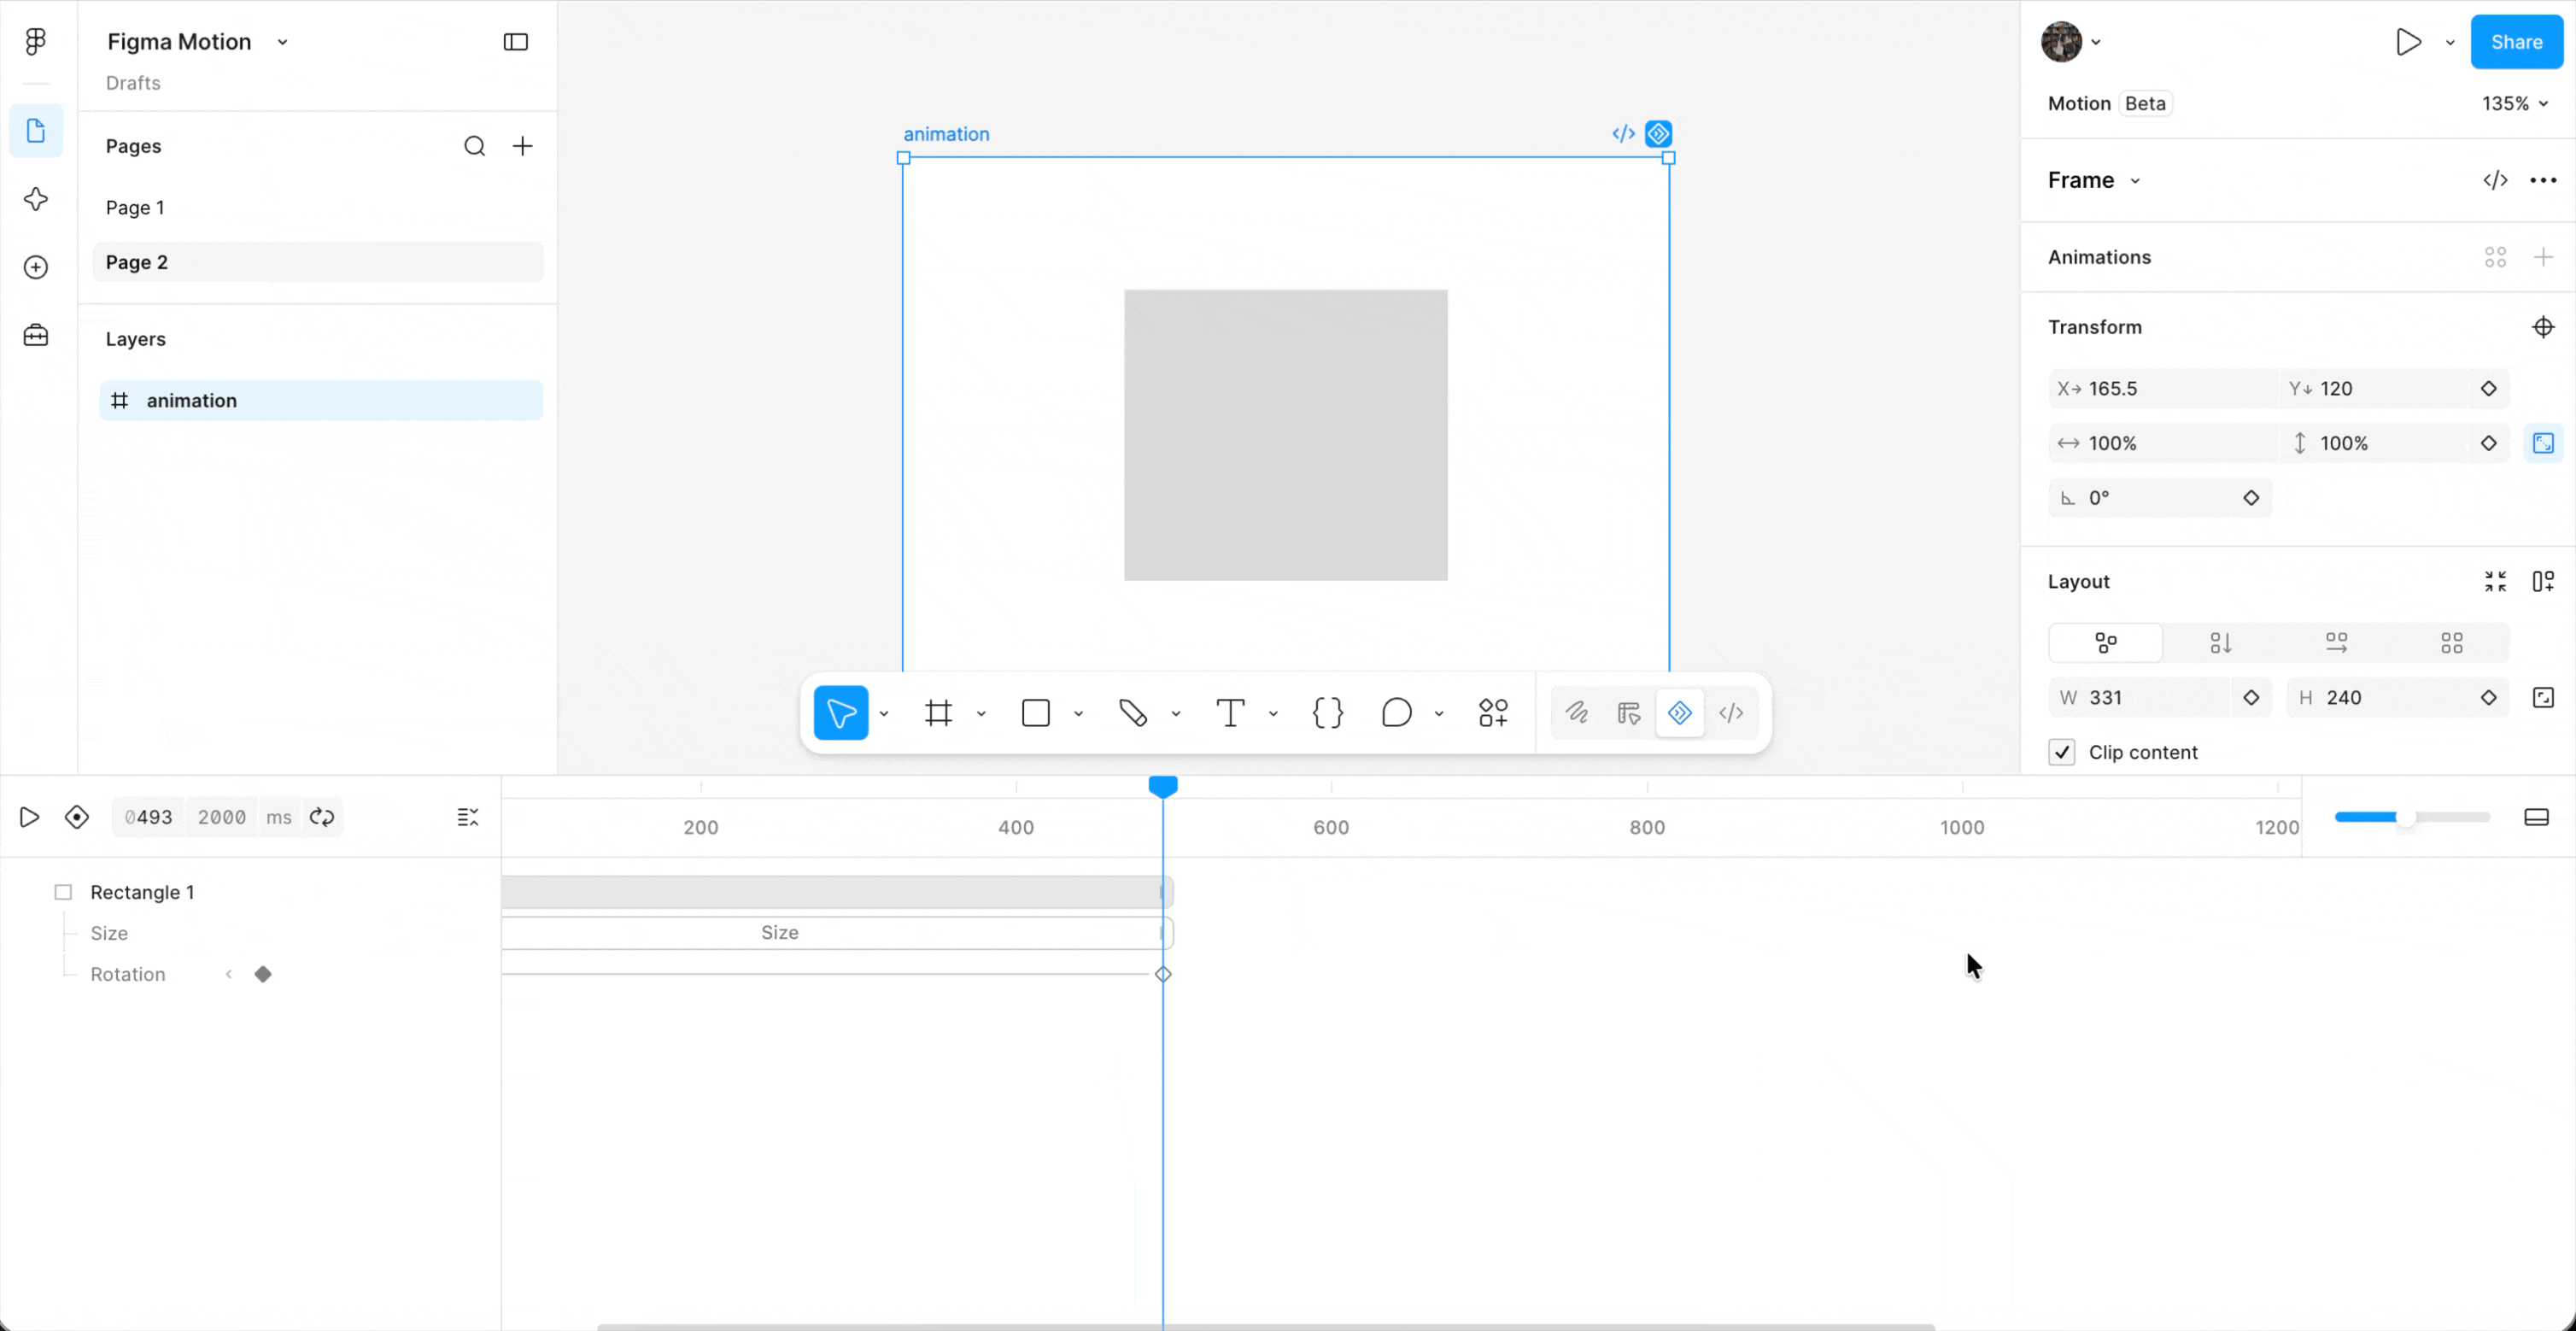Image resolution: width=2576 pixels, height=1331 pixels.
Task: Switch to Dev mode in toolbar
Action: click(1731, 713)
